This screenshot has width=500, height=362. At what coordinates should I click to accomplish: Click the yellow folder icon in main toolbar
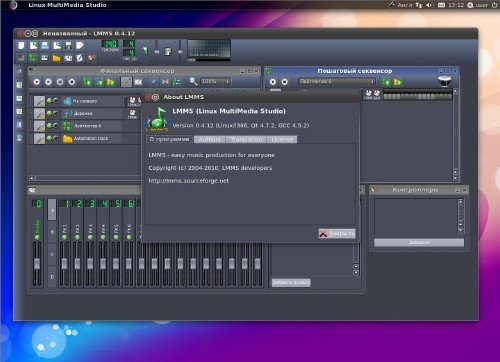[x=56, y=58]
